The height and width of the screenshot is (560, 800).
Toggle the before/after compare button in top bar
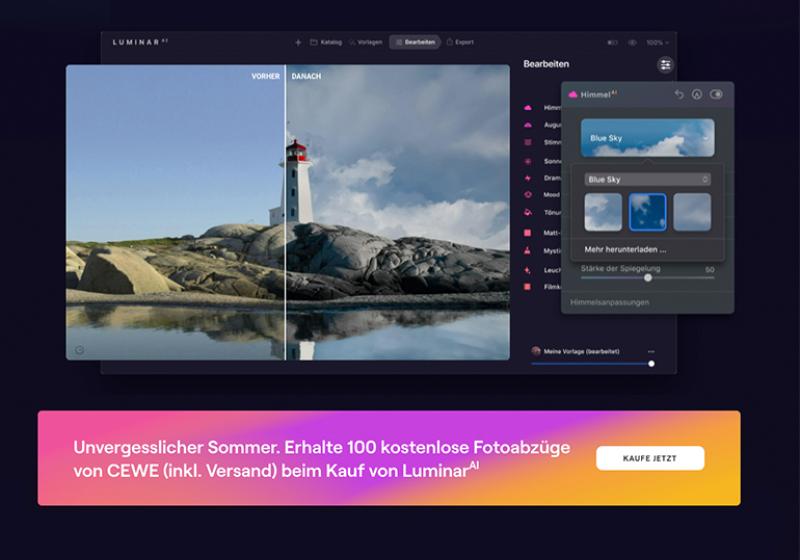coord(613,43)
